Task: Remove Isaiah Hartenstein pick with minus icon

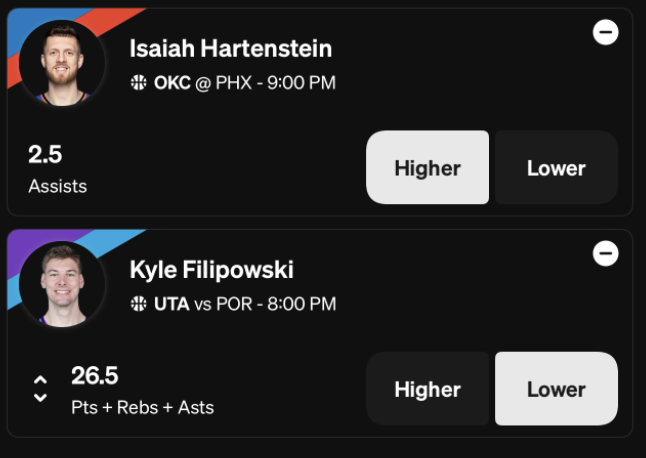Action: point(605,32)
